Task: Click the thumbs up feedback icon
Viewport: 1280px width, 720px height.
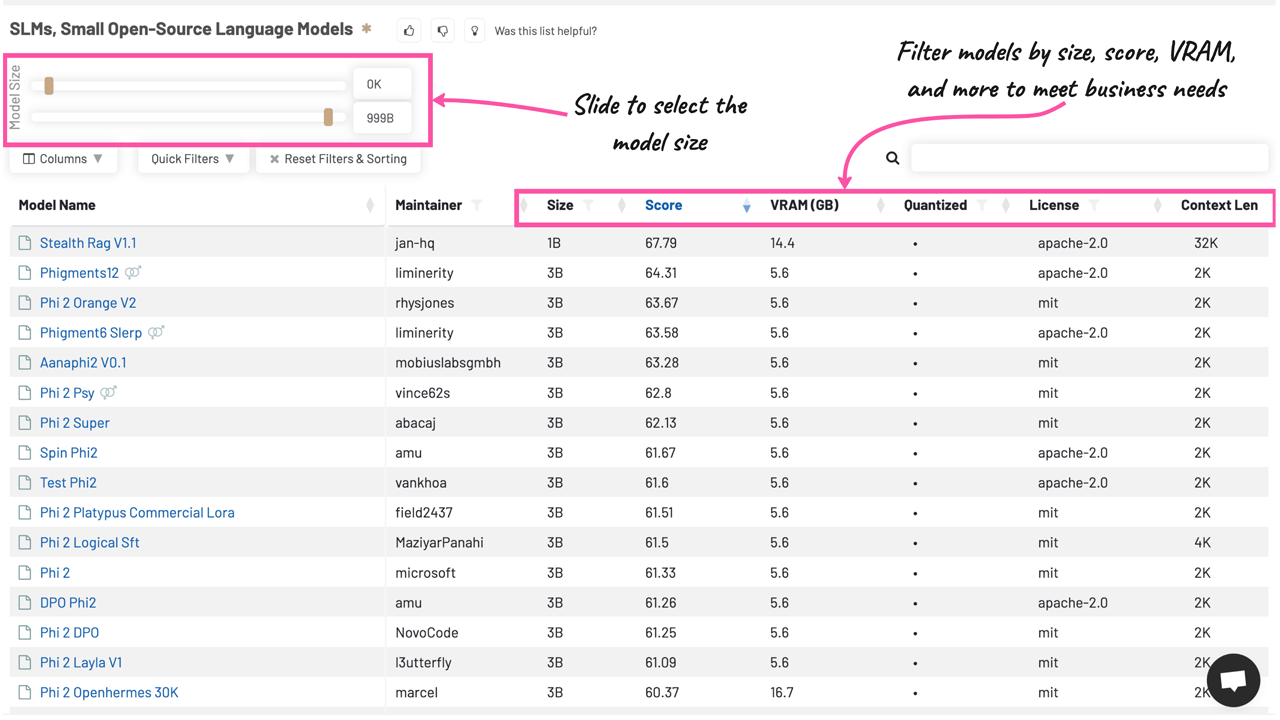Action: 408,30
